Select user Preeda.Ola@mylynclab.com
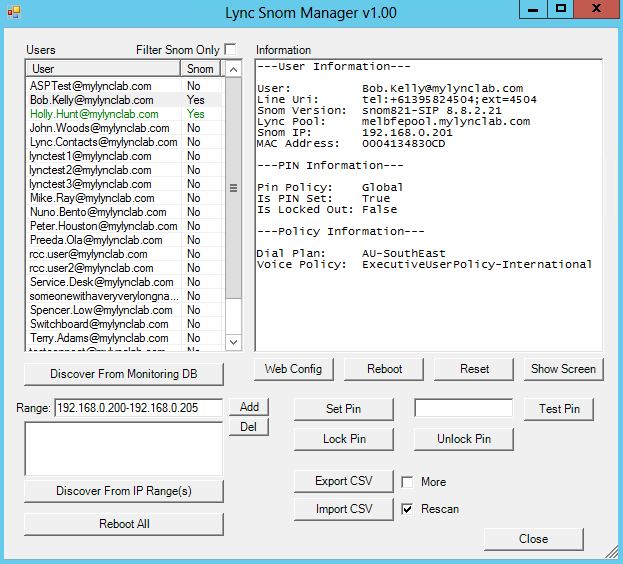The width and height of the screenshot is (623, 564). (x=125, y=240)
